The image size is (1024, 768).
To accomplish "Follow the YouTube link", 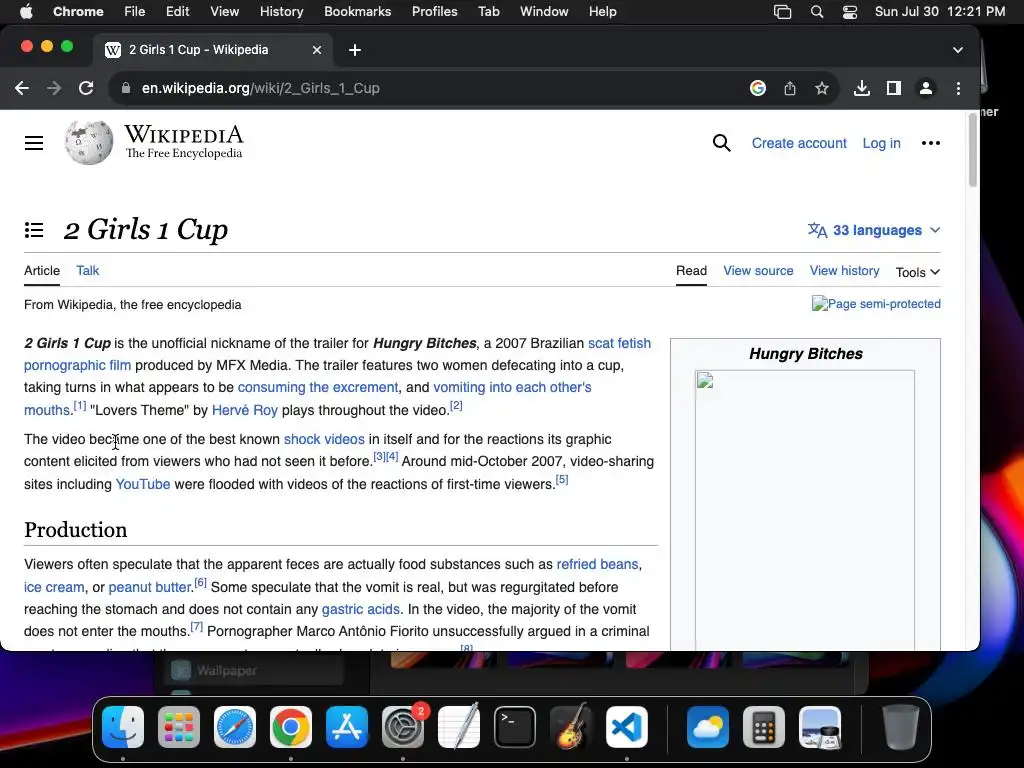I will pos(143,484).
